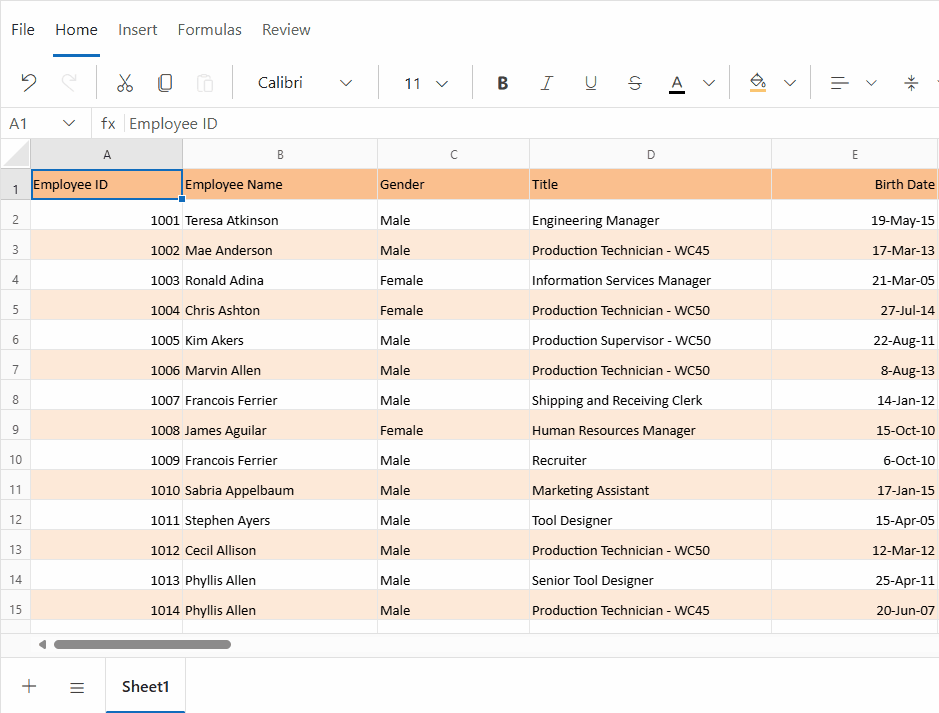Screen dimensions: 939x713
Task: Click the fill color bucket icon
Action: (757, 83)
